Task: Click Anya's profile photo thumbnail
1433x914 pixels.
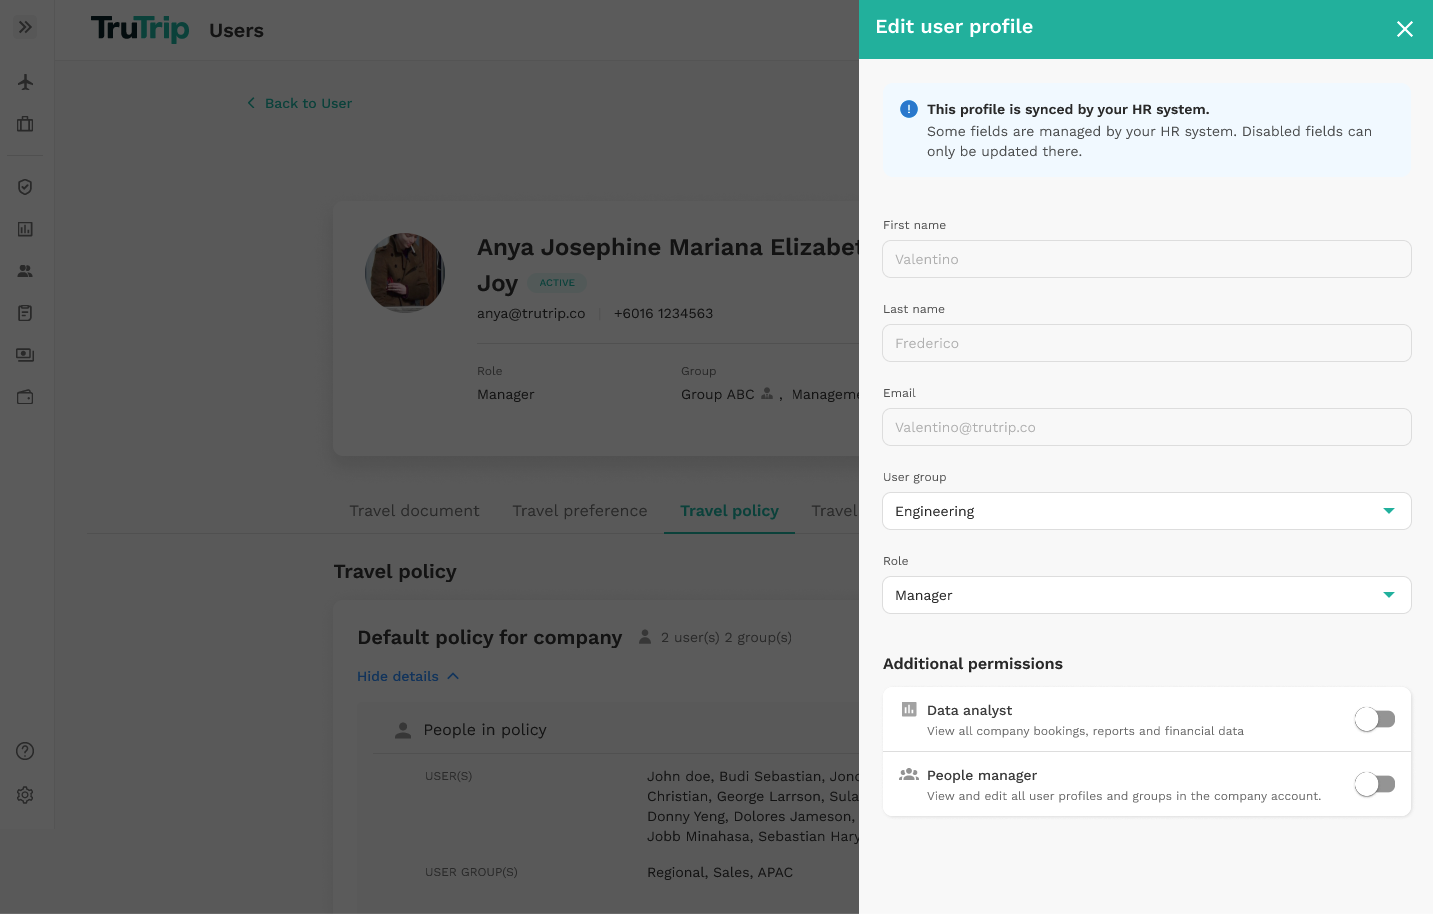Action: click(x=405, y=273)
